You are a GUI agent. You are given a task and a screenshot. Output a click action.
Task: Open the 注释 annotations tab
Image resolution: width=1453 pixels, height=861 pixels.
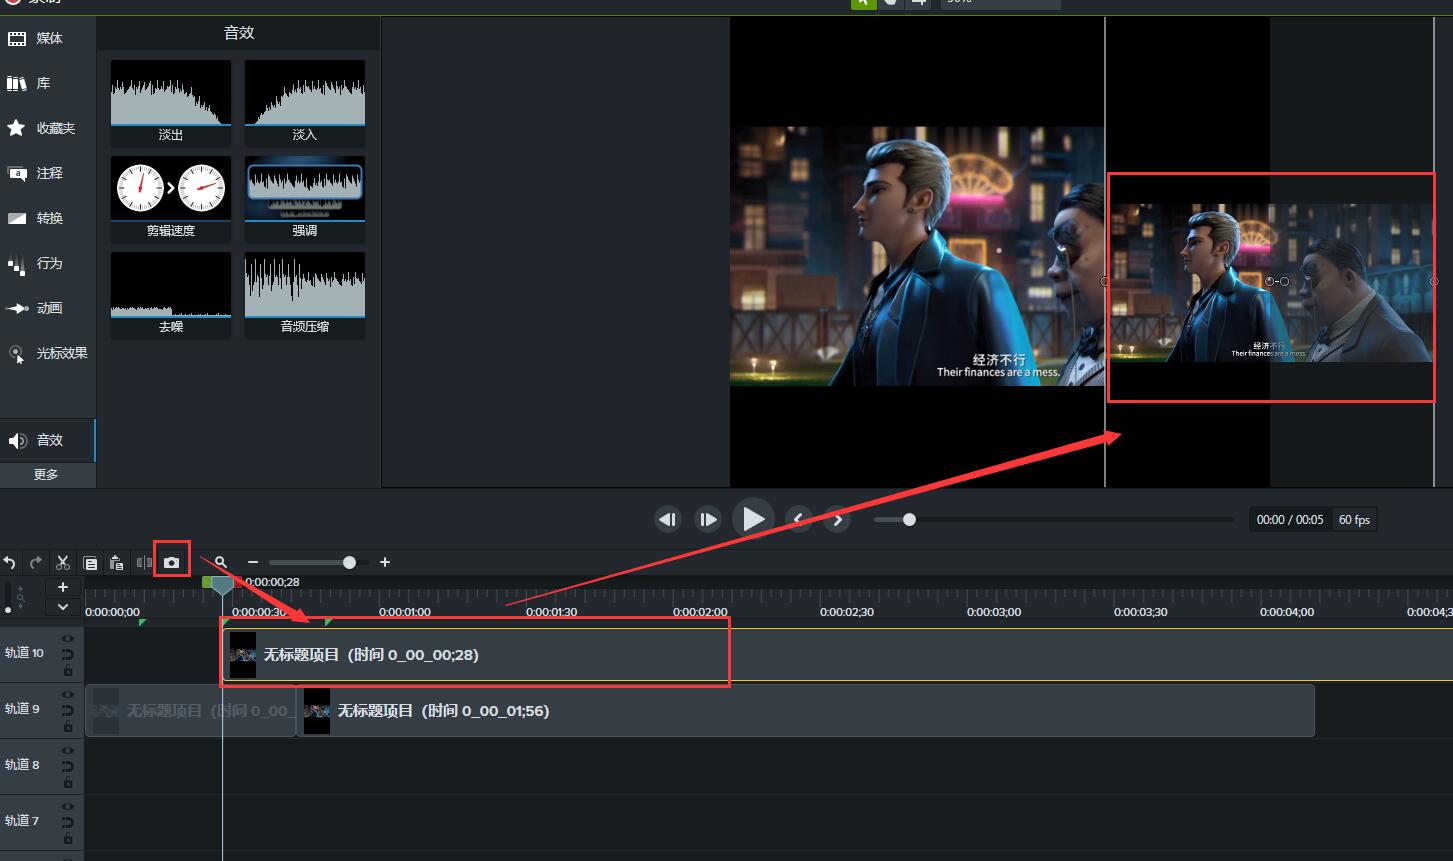[x=48, y=173]
